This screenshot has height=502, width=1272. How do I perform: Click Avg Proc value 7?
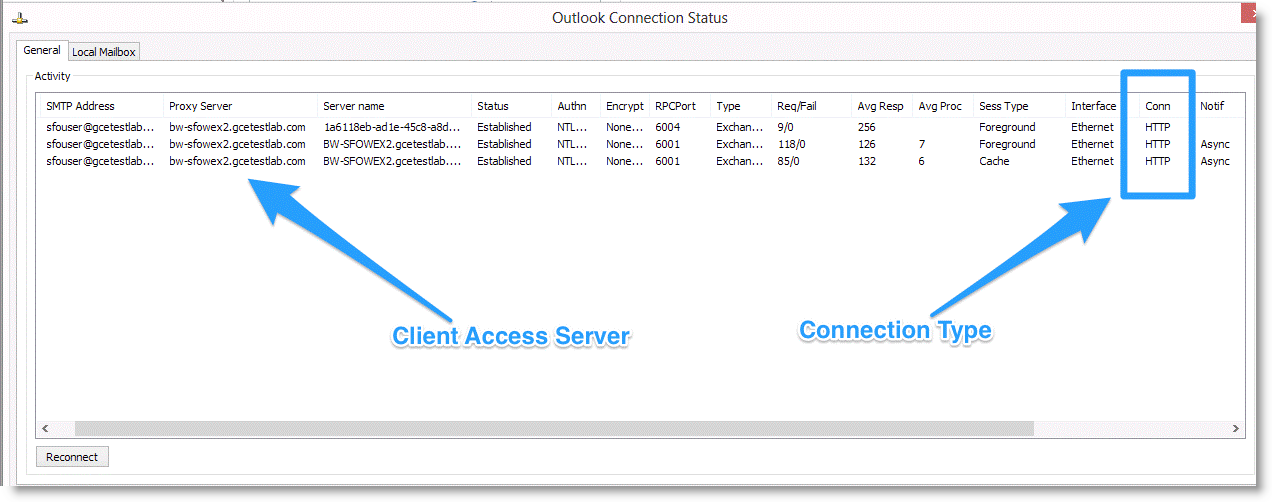coord(921,144)
